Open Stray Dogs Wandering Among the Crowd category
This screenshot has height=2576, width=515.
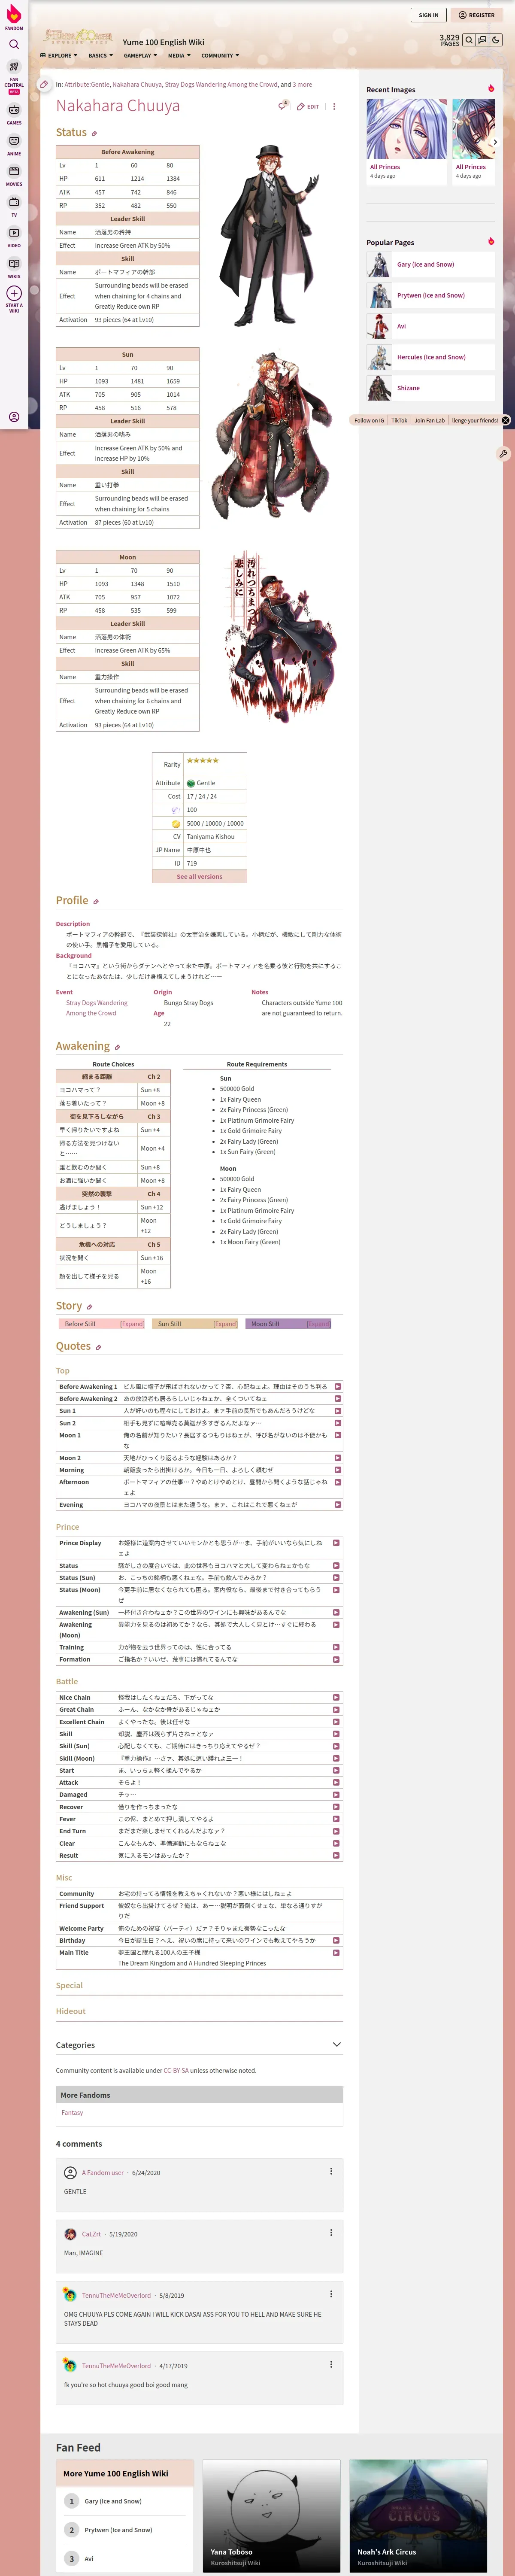point(221,85)
